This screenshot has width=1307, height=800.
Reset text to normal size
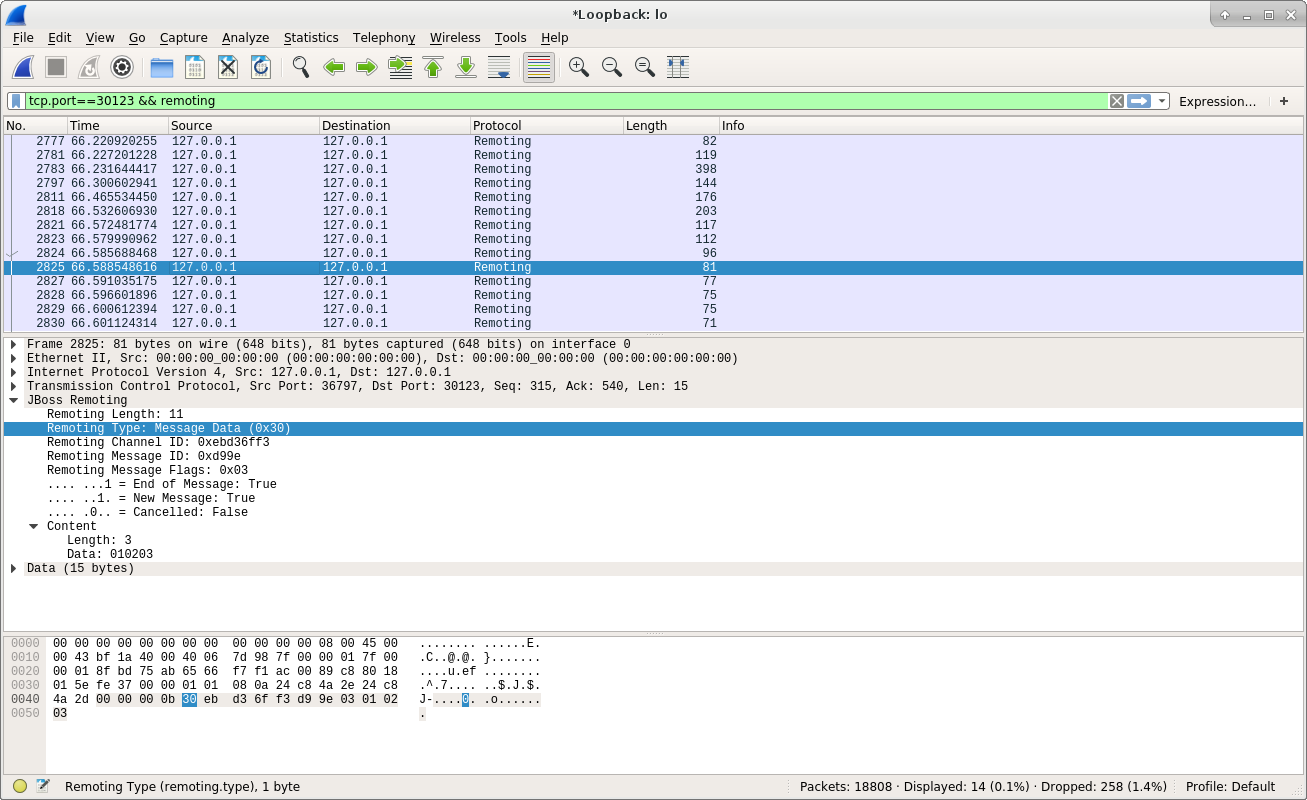(645, 67)
